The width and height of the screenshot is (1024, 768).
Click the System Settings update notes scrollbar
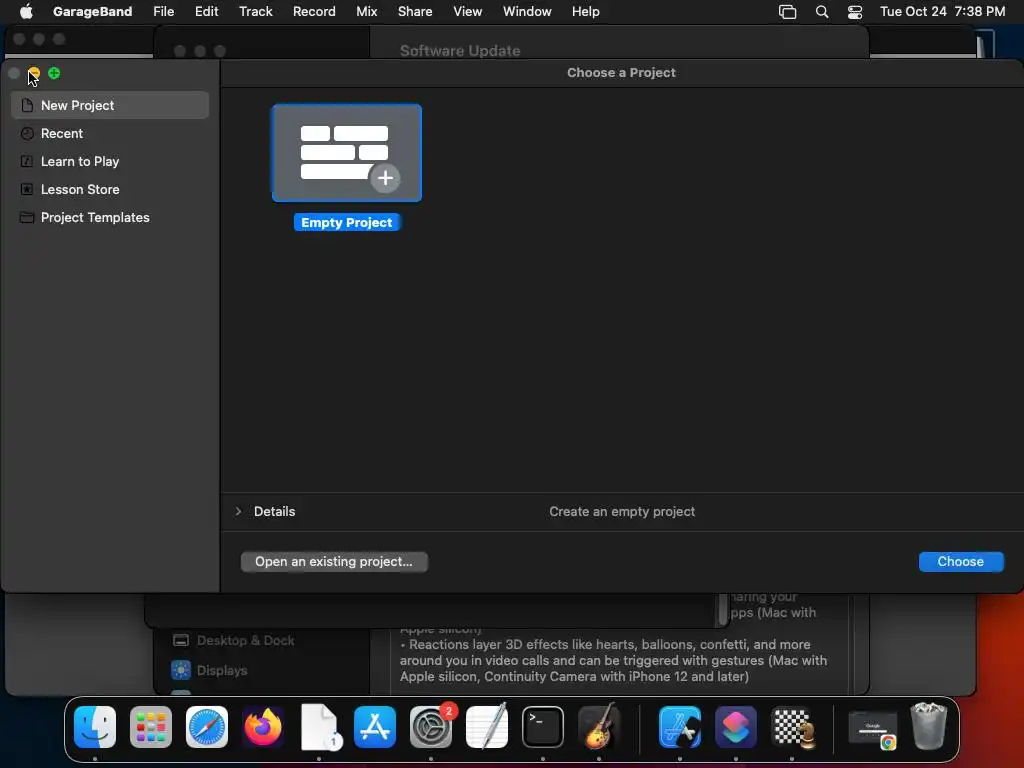point(722,609)
